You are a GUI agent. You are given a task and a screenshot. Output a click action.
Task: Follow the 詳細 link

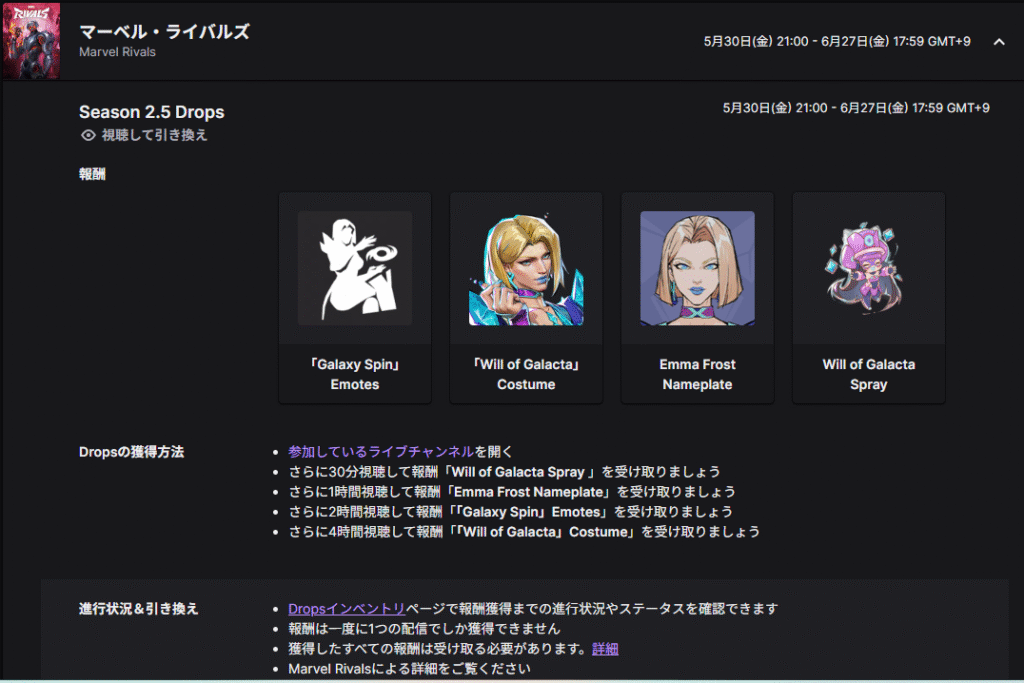(605, 649)
